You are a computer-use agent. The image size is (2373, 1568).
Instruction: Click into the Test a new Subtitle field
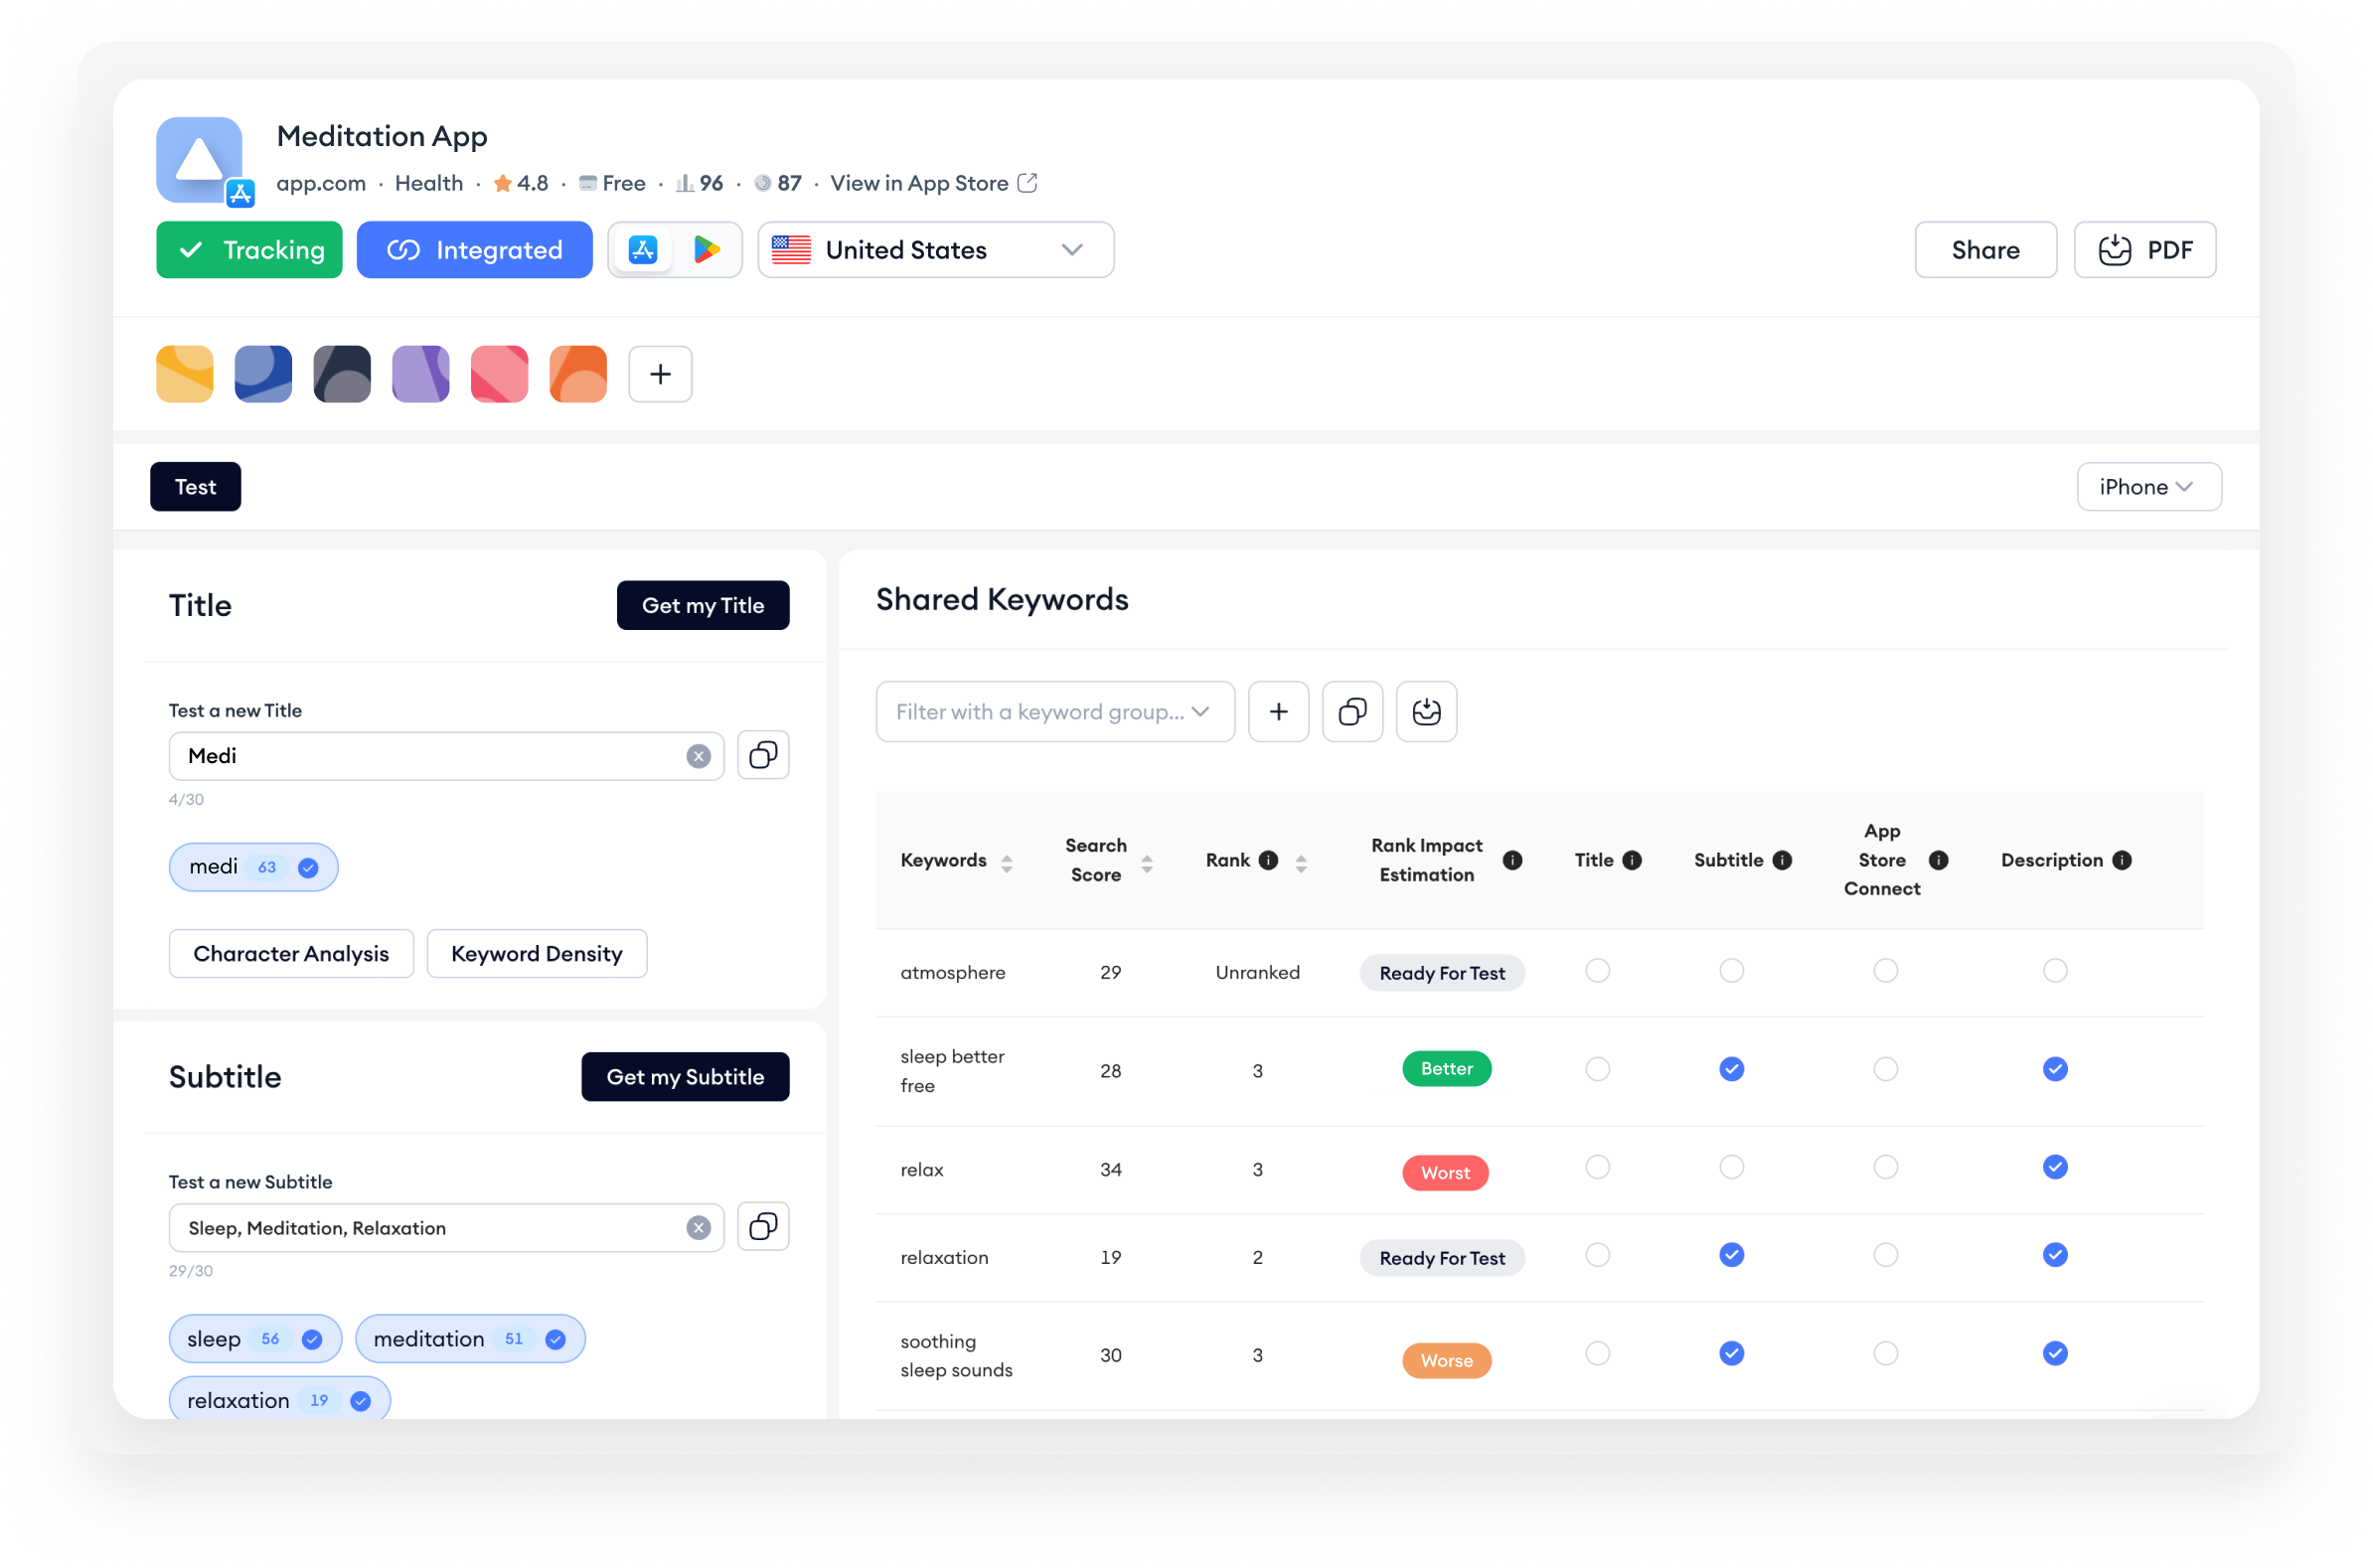(x=446, y=1228)
